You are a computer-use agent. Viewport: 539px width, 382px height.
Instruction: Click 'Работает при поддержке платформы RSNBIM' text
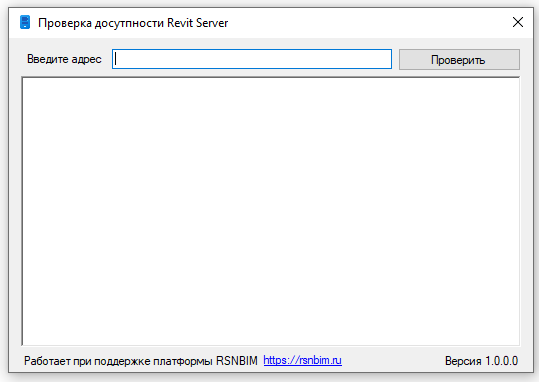(x=141, y=361)
